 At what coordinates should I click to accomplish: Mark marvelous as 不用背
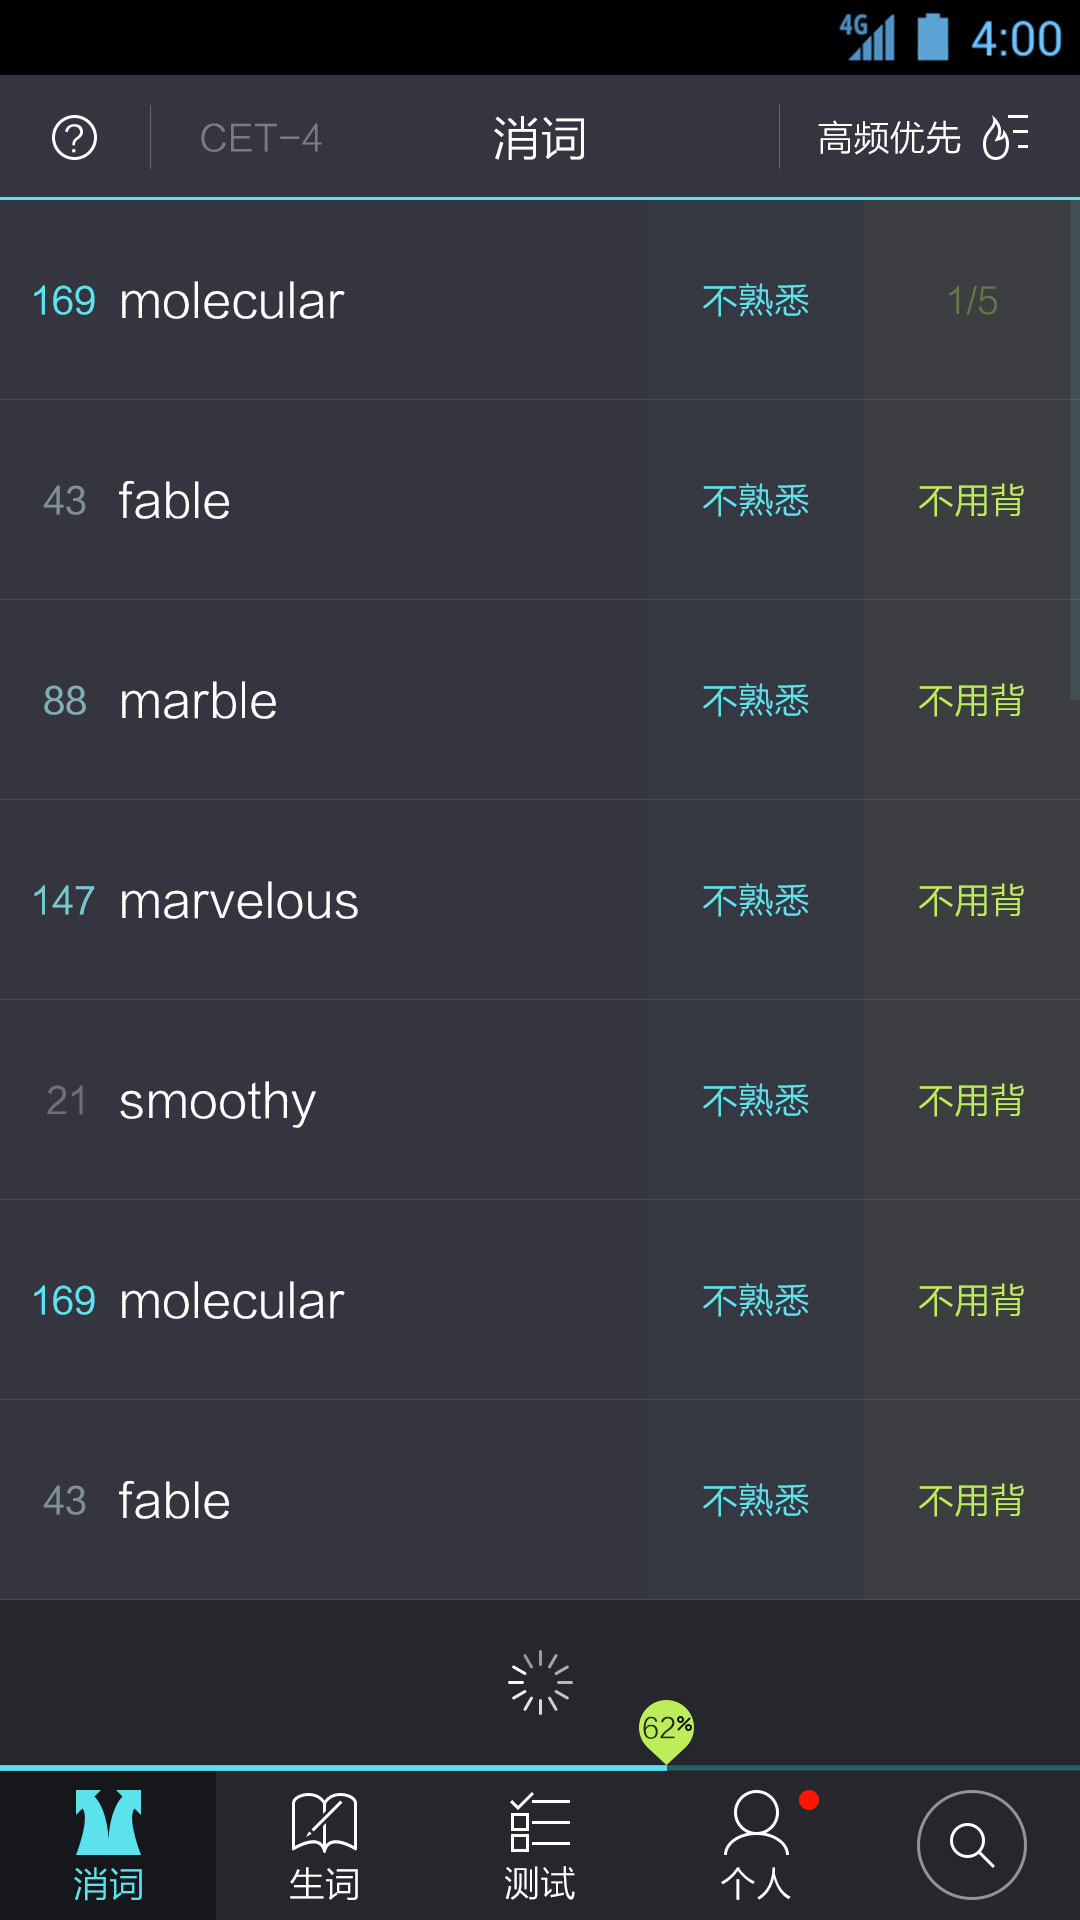[x=971, y=900]
